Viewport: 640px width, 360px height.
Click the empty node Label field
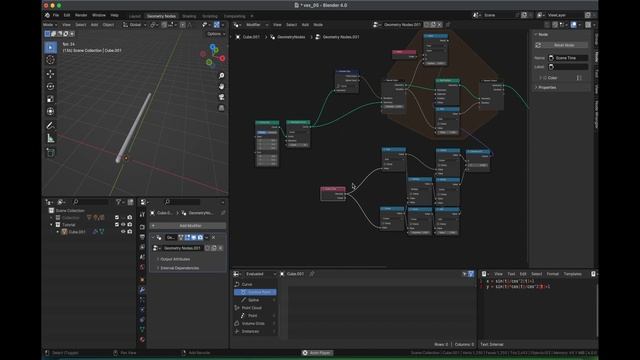(567, 67)
